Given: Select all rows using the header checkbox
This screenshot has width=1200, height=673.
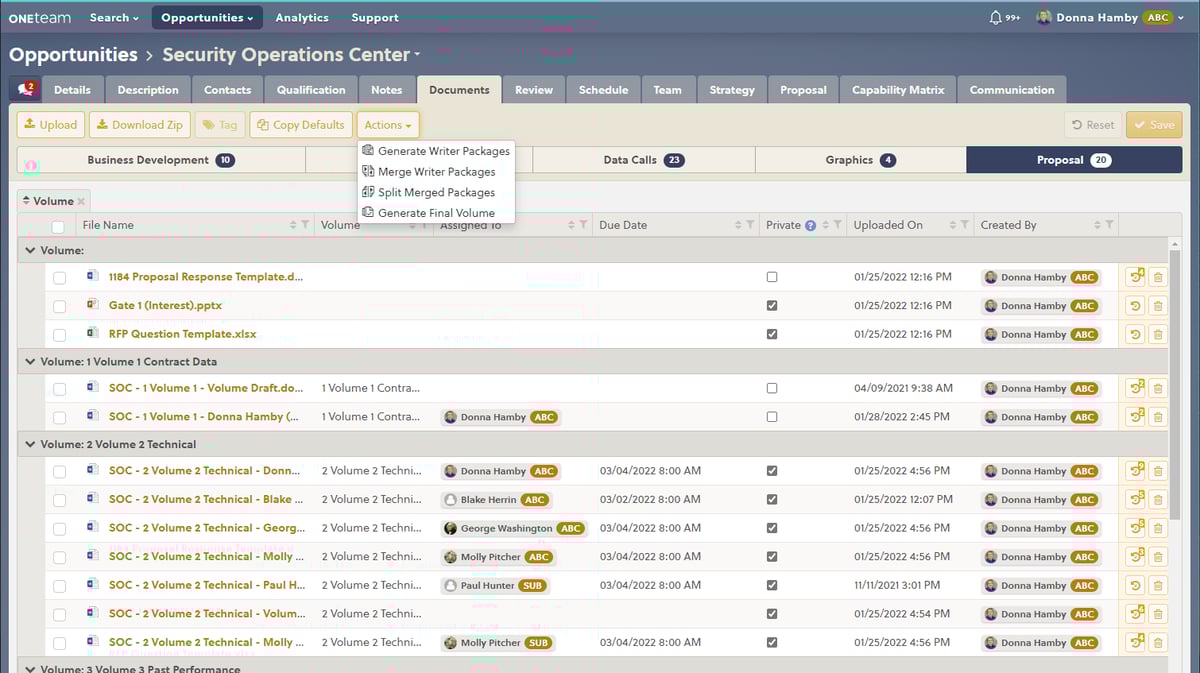Looking at the screenshot, I should 58,225.
